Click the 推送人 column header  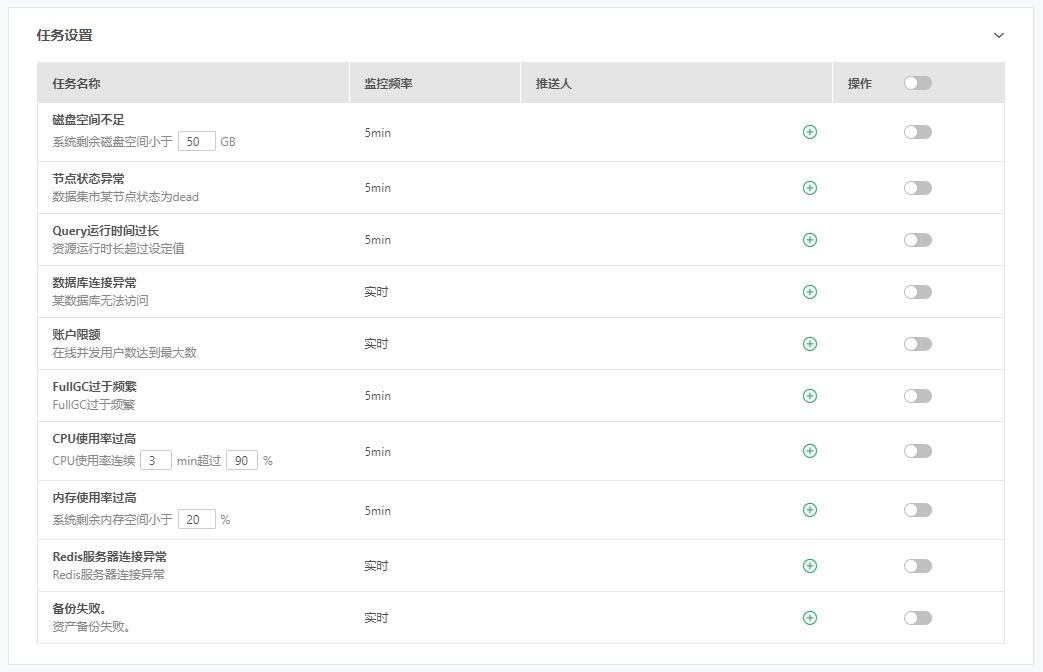[x=553, y=84]
